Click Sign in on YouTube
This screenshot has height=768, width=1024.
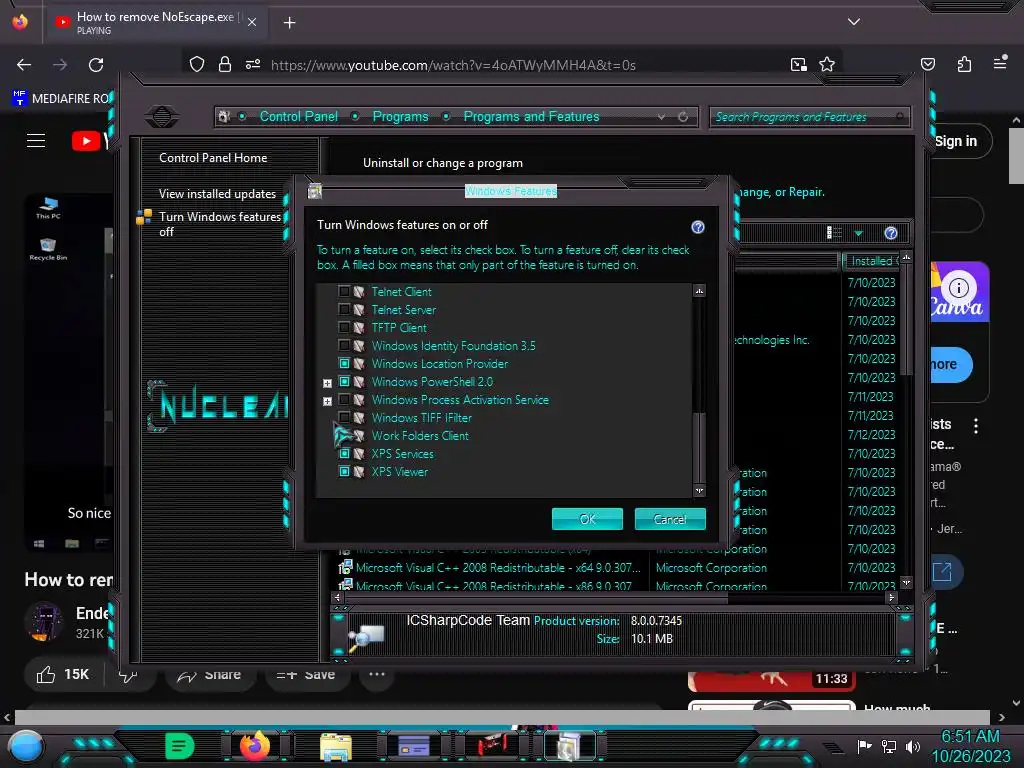pos(955,141)
